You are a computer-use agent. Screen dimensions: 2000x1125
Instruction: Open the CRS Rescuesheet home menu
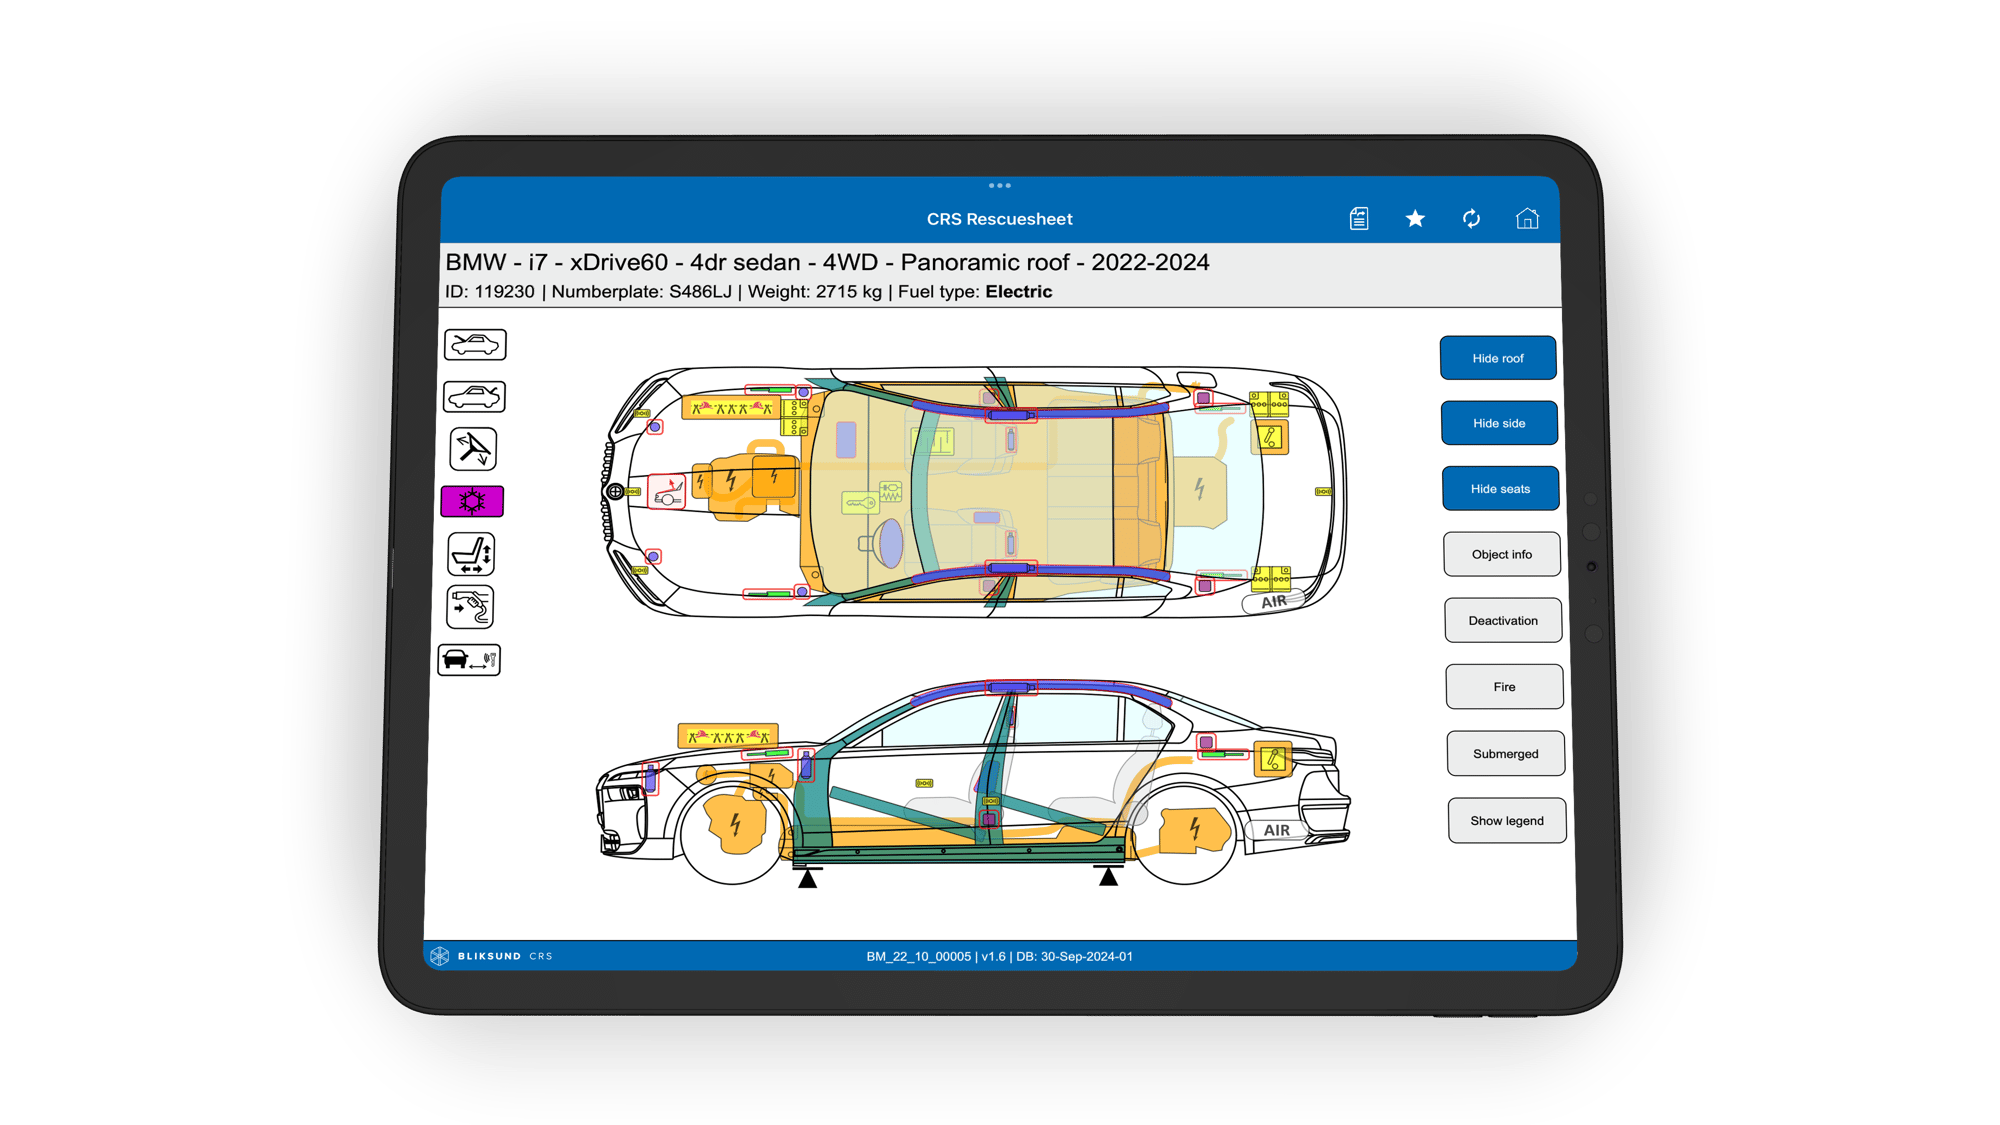pyautogui.click(x=1529, y=218)
